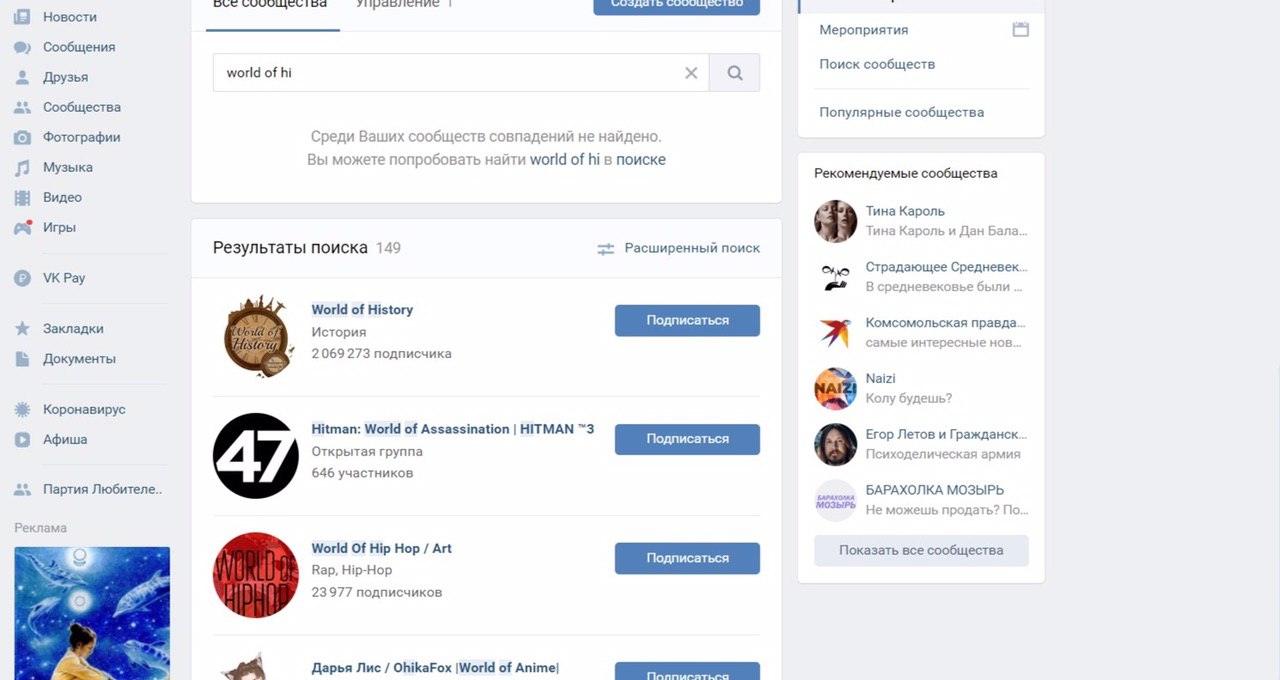Click the Страдающее Средневековье avatar

[835, 277]
